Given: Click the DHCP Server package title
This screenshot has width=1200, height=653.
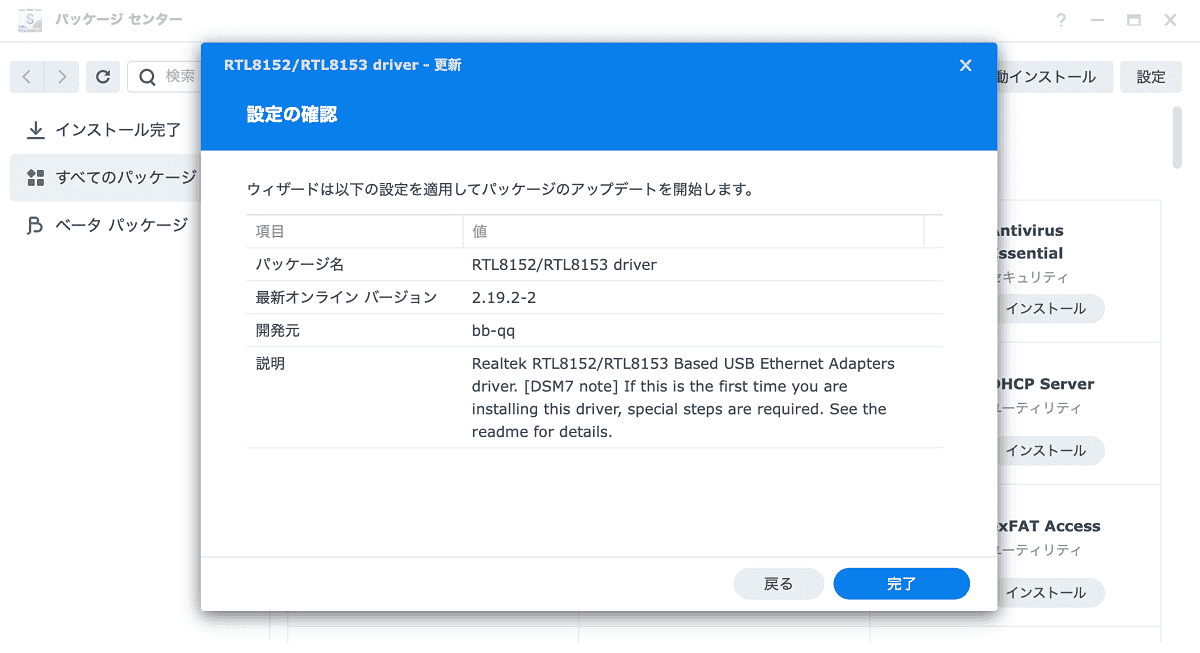Looking at the screenshot, I should pos(1045,384).
